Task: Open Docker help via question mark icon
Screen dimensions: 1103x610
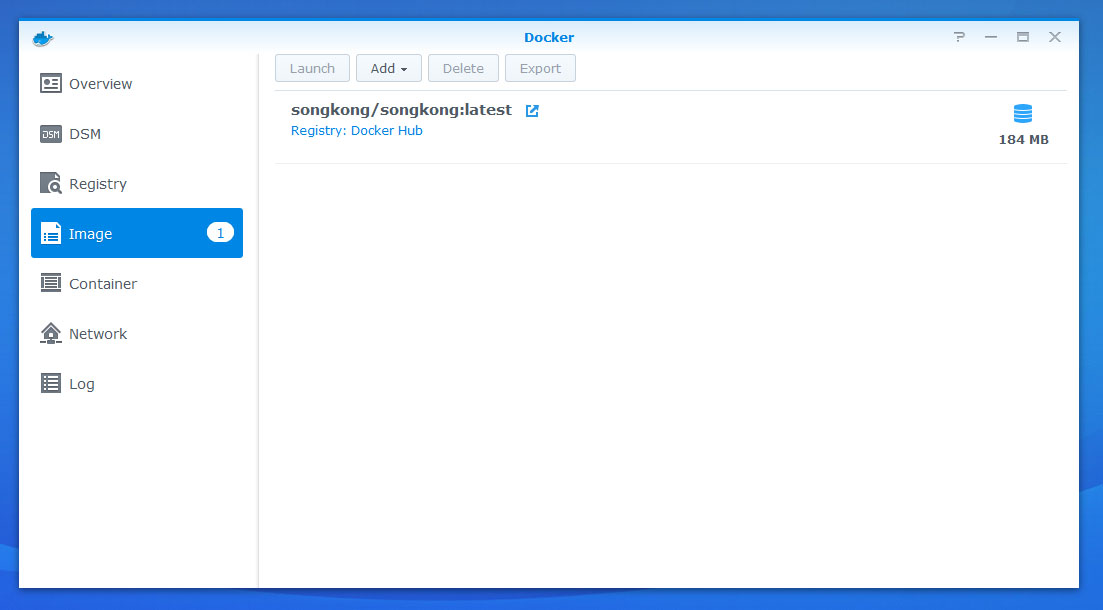Action: tap(959, 37)
